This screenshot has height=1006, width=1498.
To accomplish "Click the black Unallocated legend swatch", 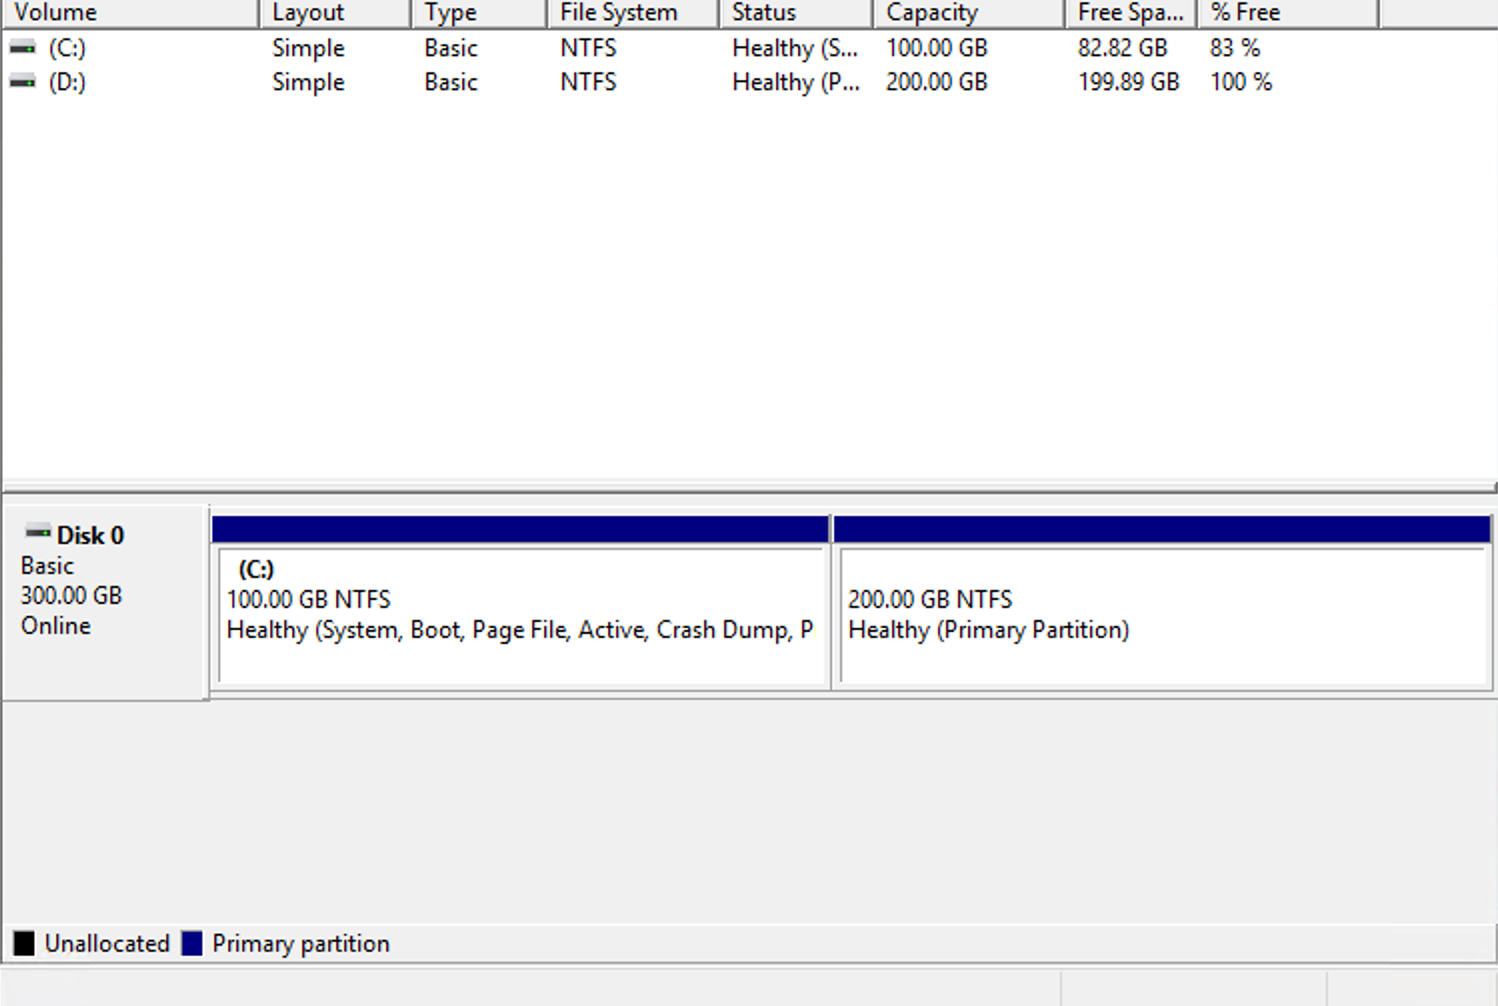I will (22, 942).
